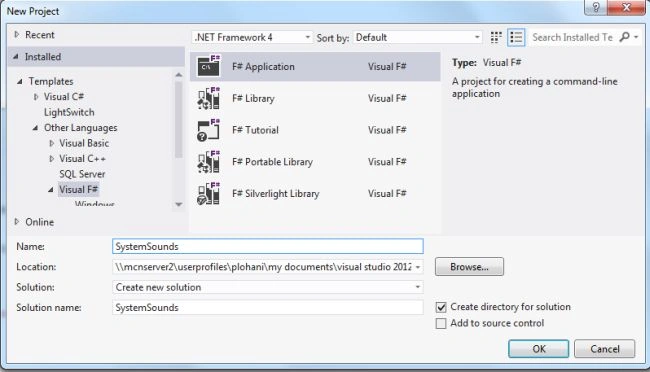
Task: Click the Solution name input field
Action: point(268,307)
